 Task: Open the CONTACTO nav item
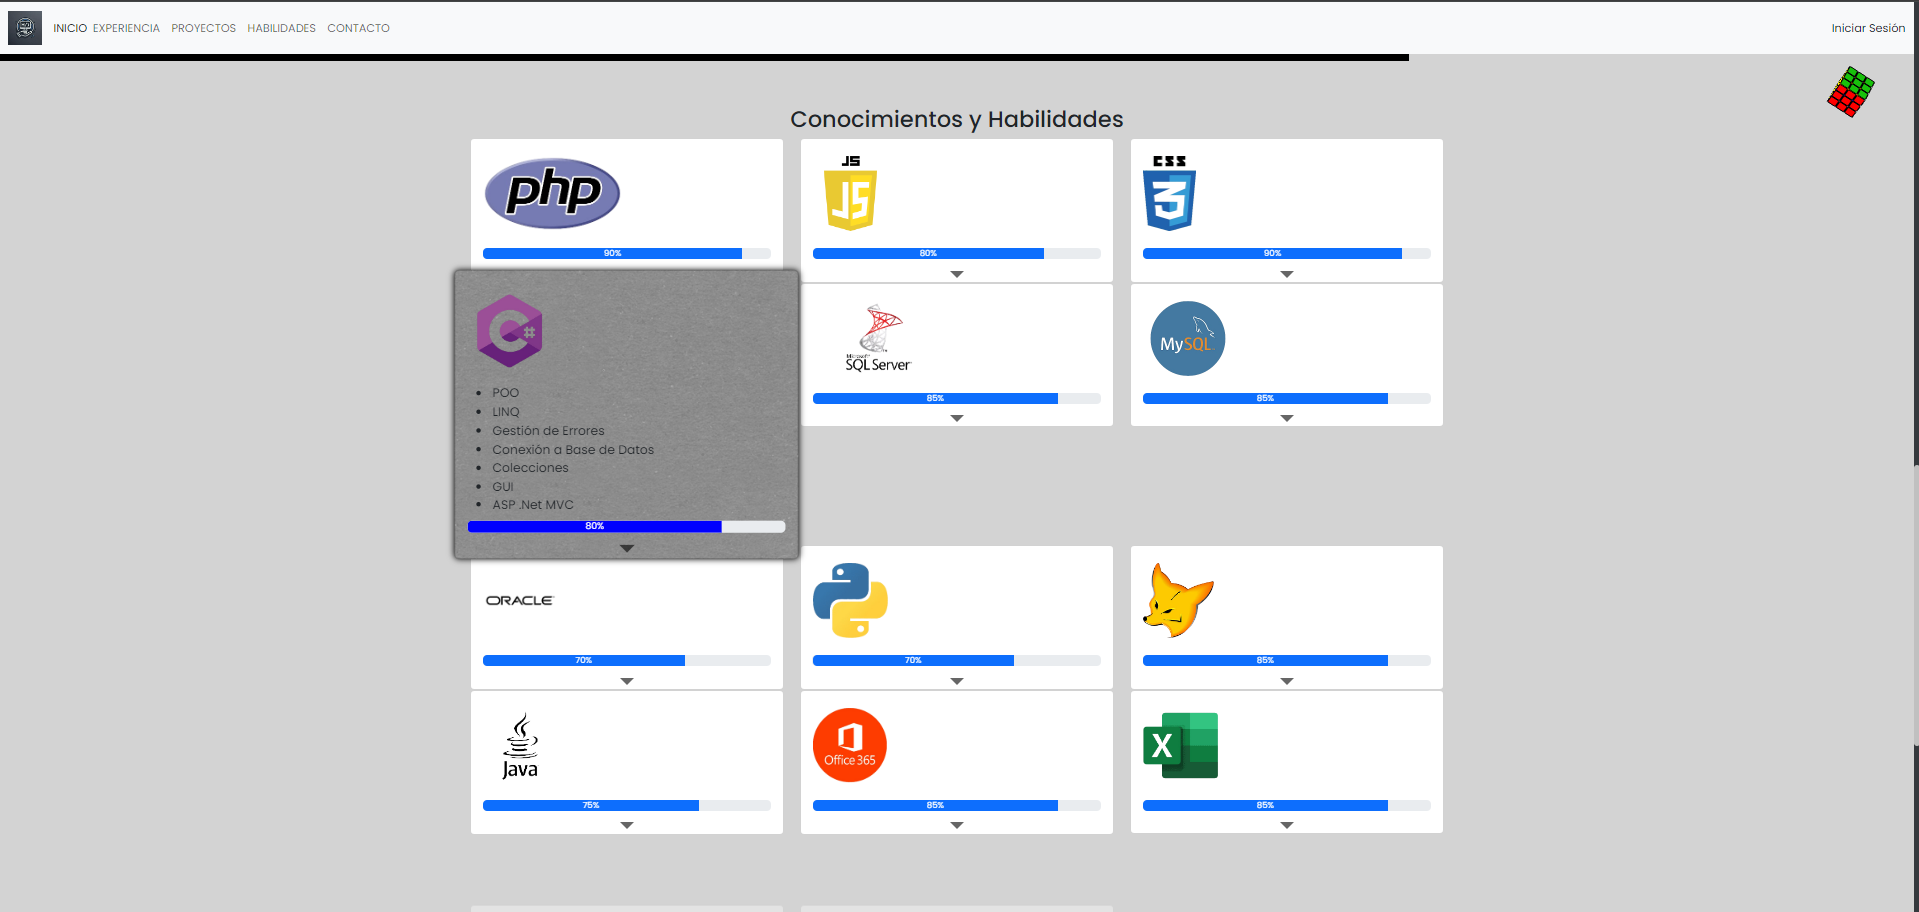359,28
